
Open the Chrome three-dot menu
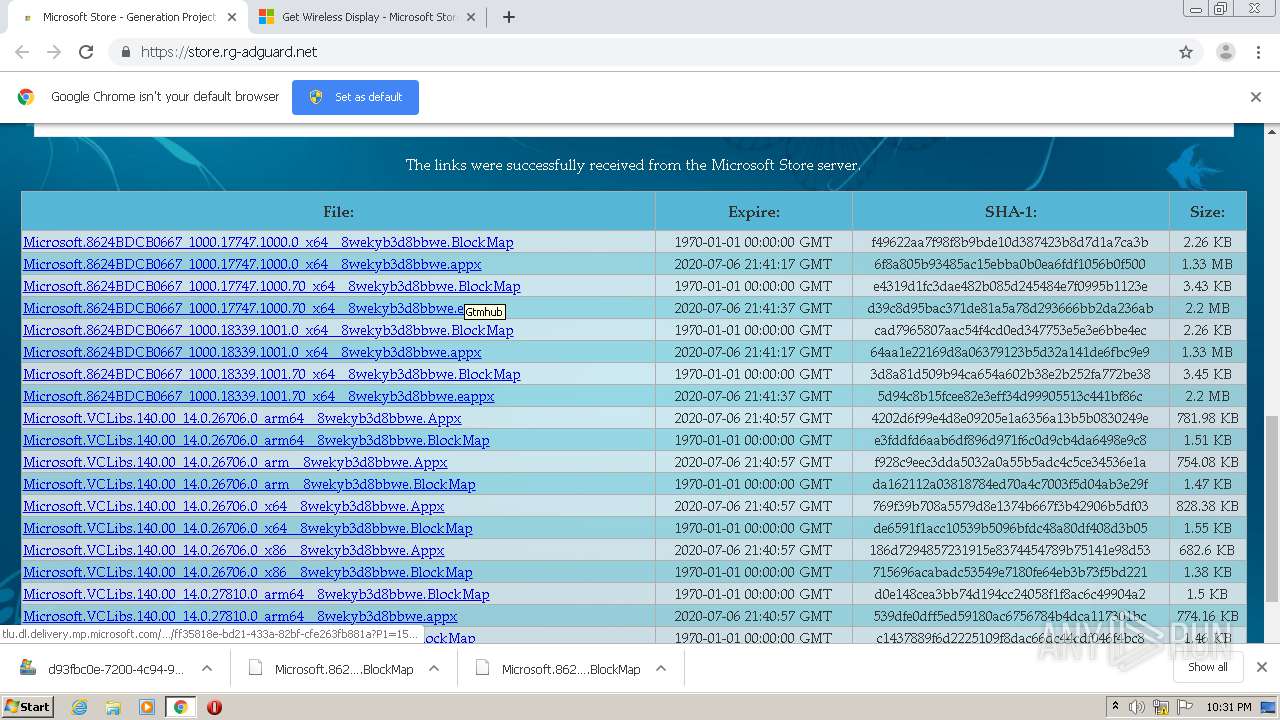pyautogui.click(x=1257, y=52)
